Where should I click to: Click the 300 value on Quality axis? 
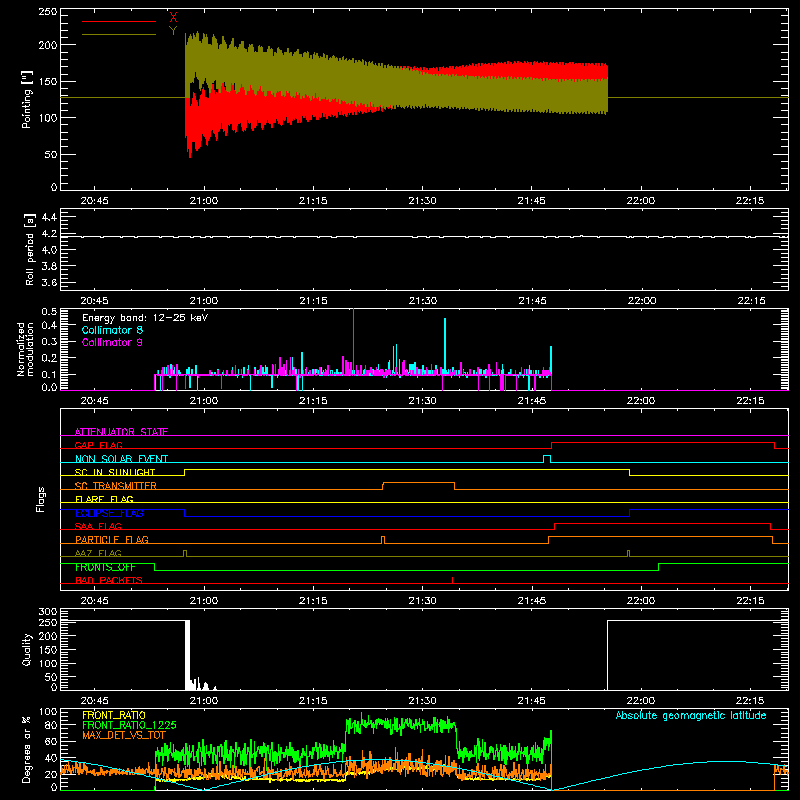click(47, 612)
